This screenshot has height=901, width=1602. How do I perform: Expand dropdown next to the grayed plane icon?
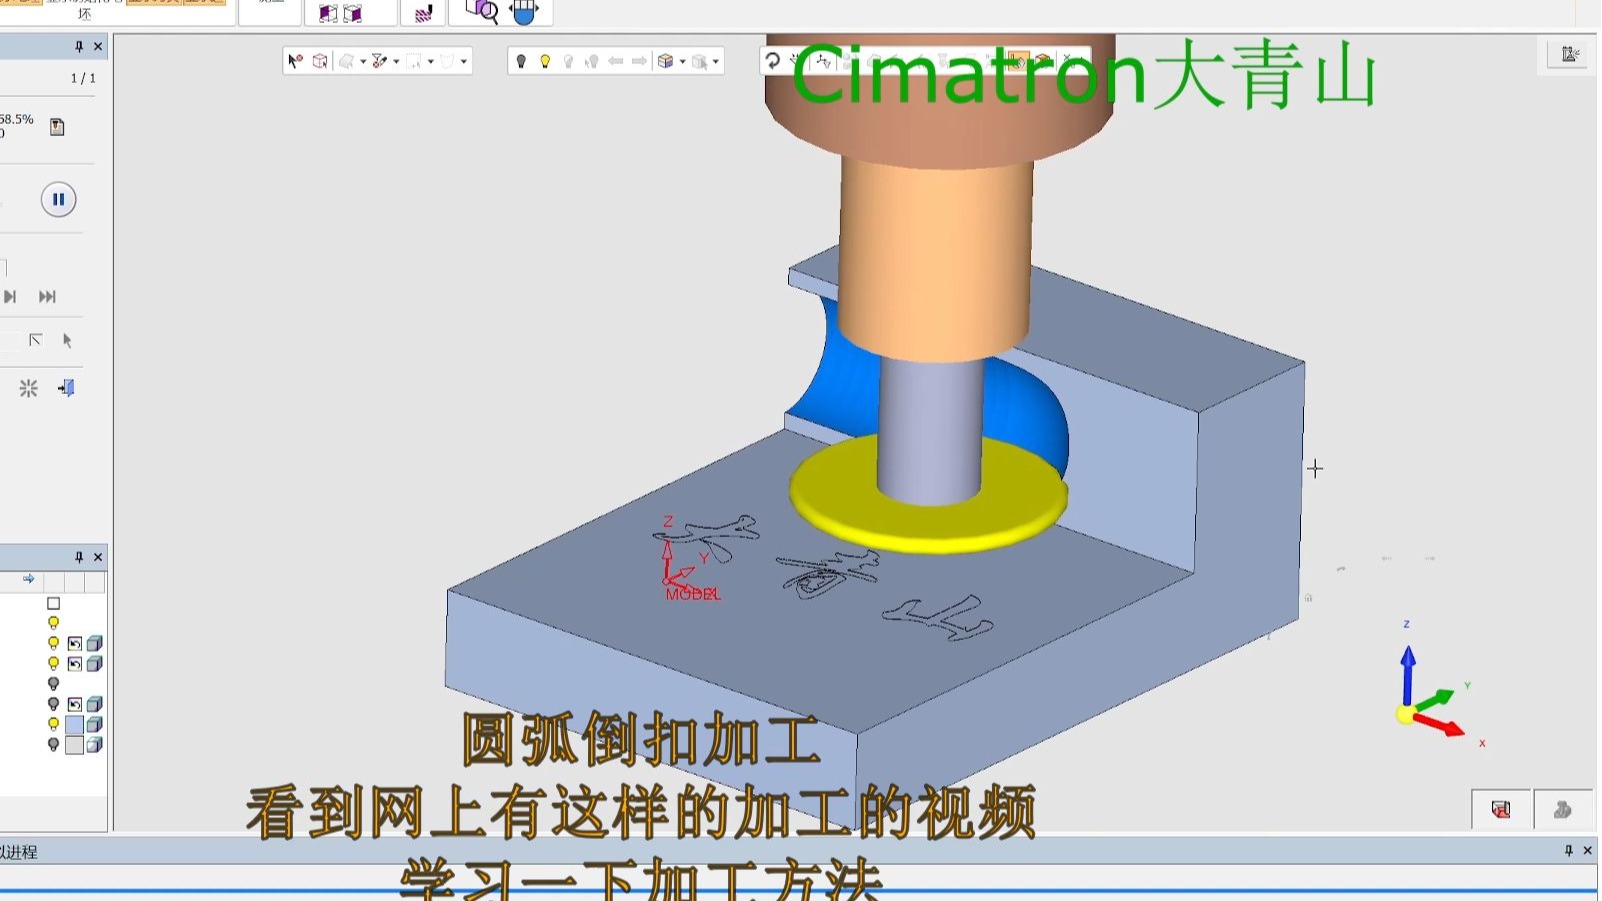[363, 62]
